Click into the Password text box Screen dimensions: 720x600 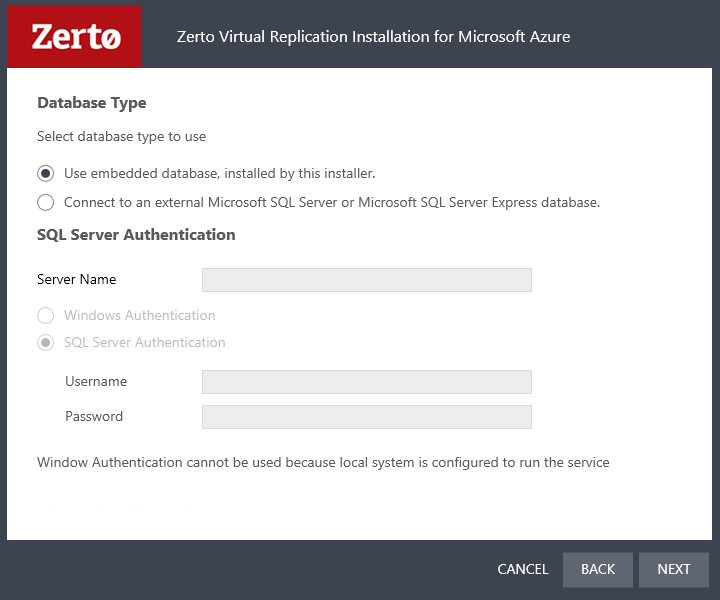tap(367, 417)
